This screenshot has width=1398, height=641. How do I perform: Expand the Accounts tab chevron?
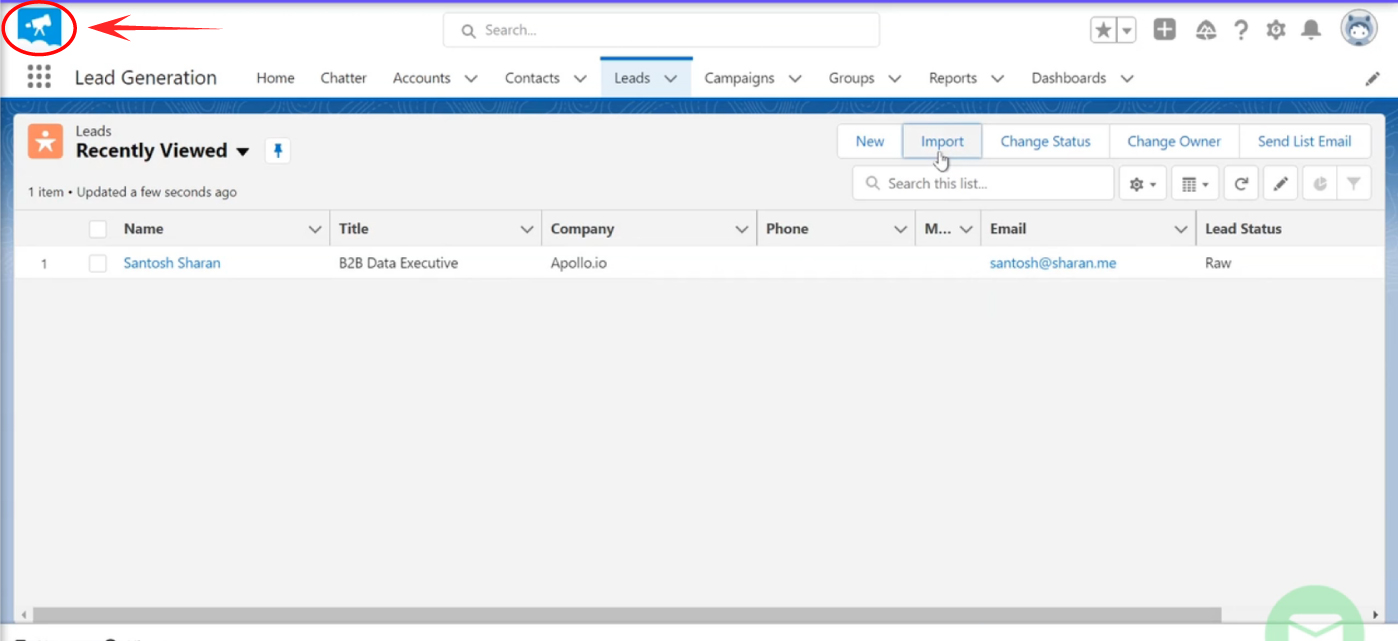(471, 78)
